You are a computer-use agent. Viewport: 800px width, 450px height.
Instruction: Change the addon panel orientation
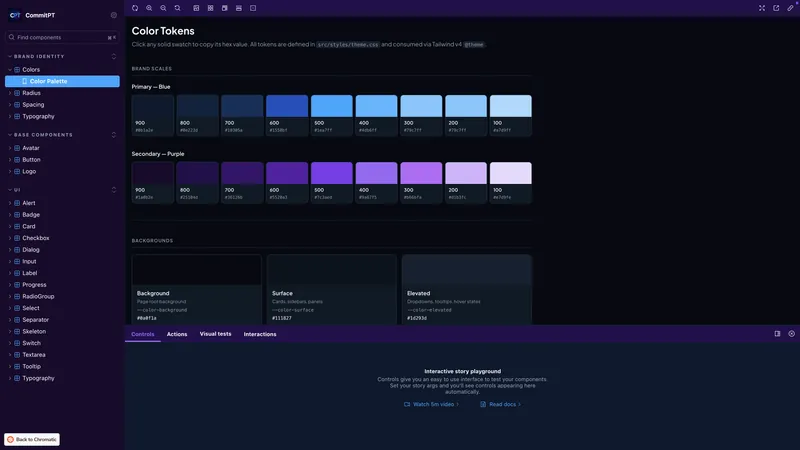[x=777, y=334]
